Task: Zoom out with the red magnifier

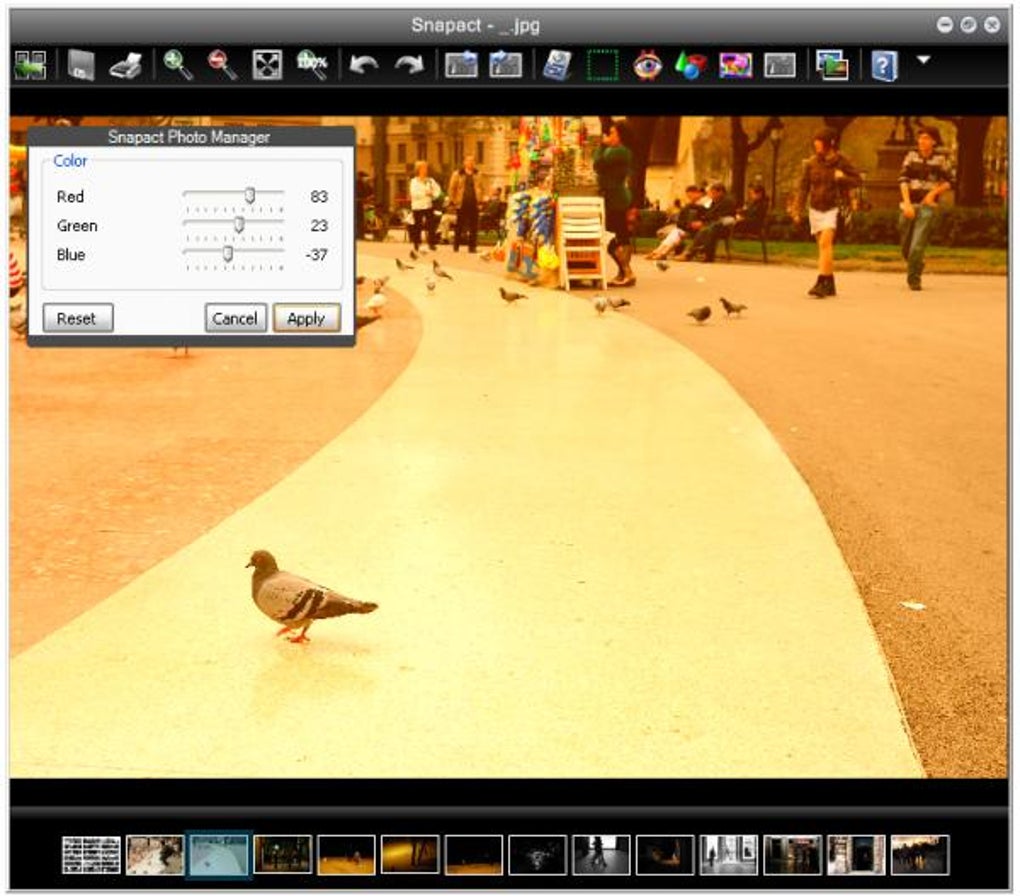Action: click(222, 66)
